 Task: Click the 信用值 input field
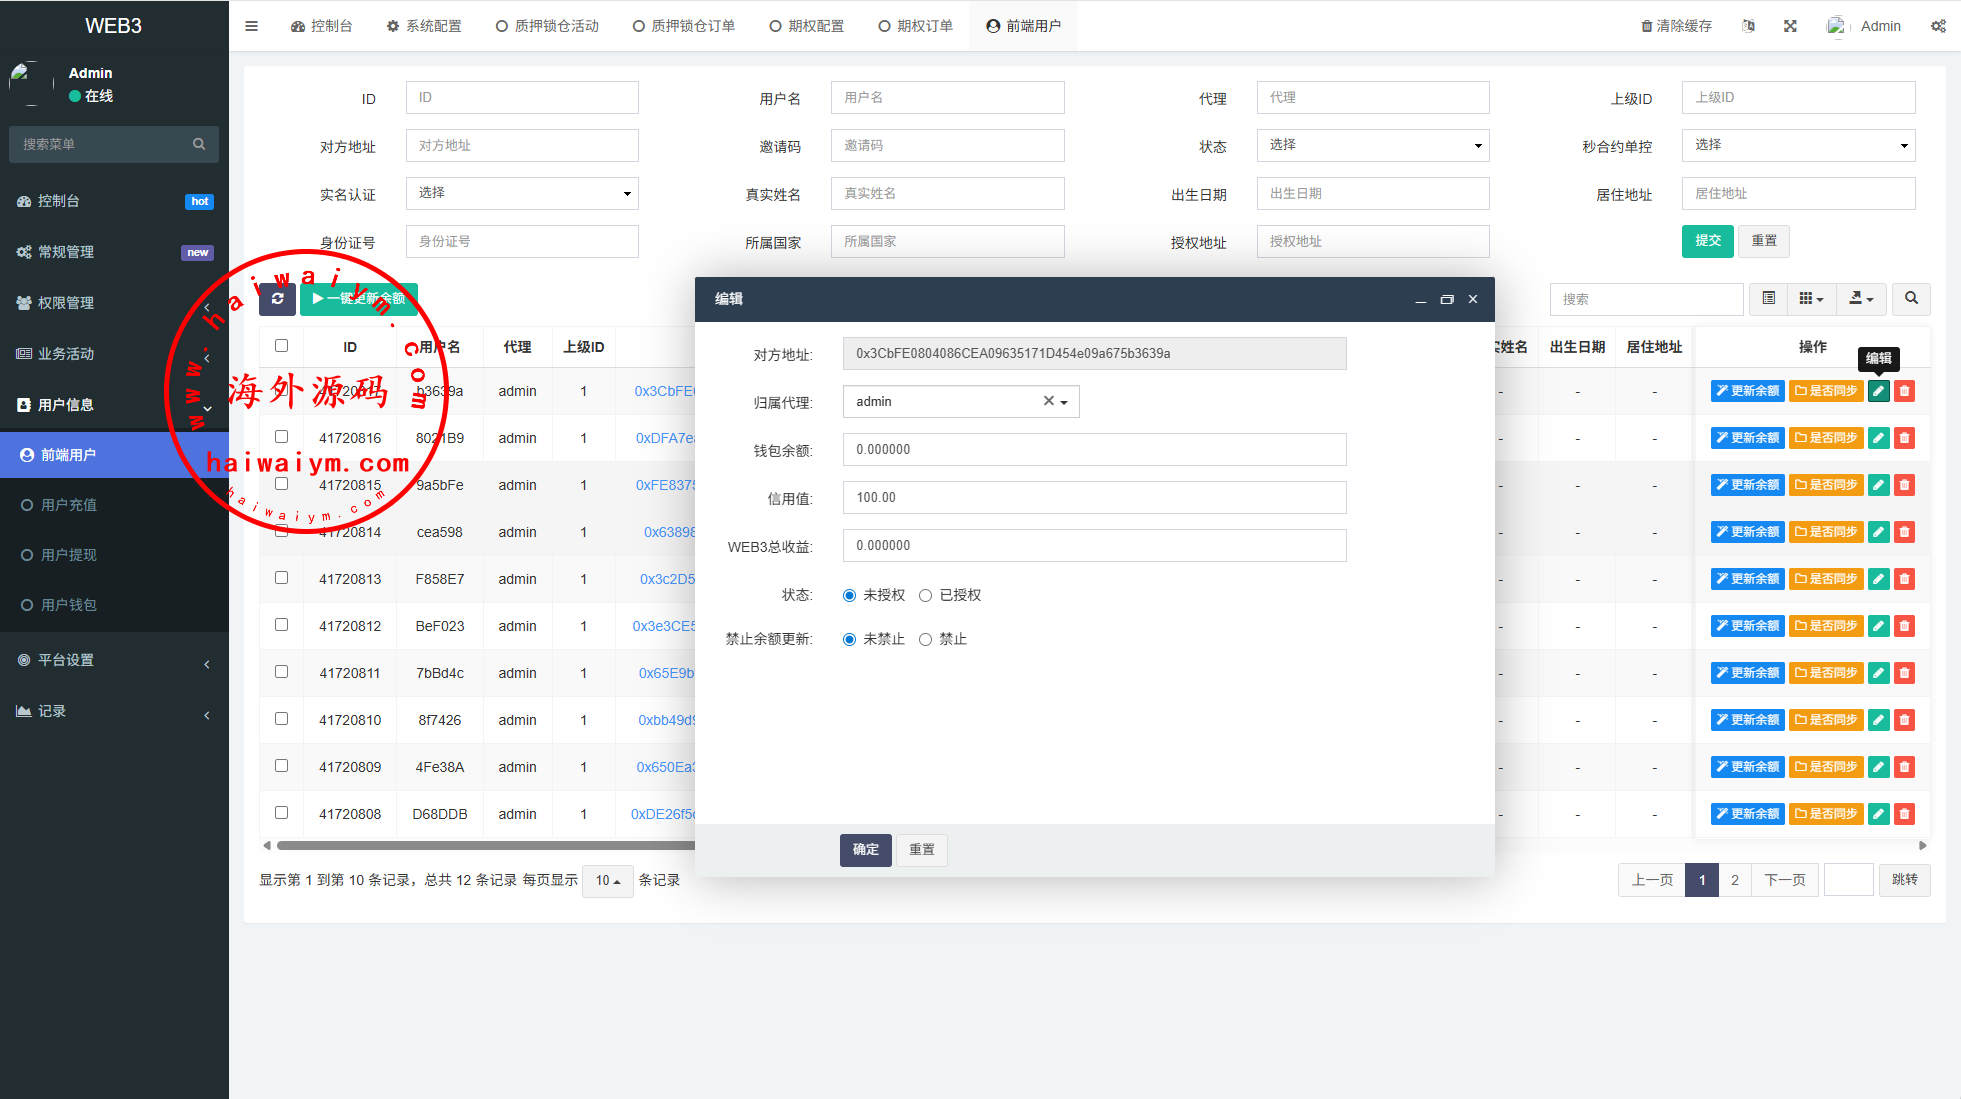pyautogui.click(x=1094, y=498)
